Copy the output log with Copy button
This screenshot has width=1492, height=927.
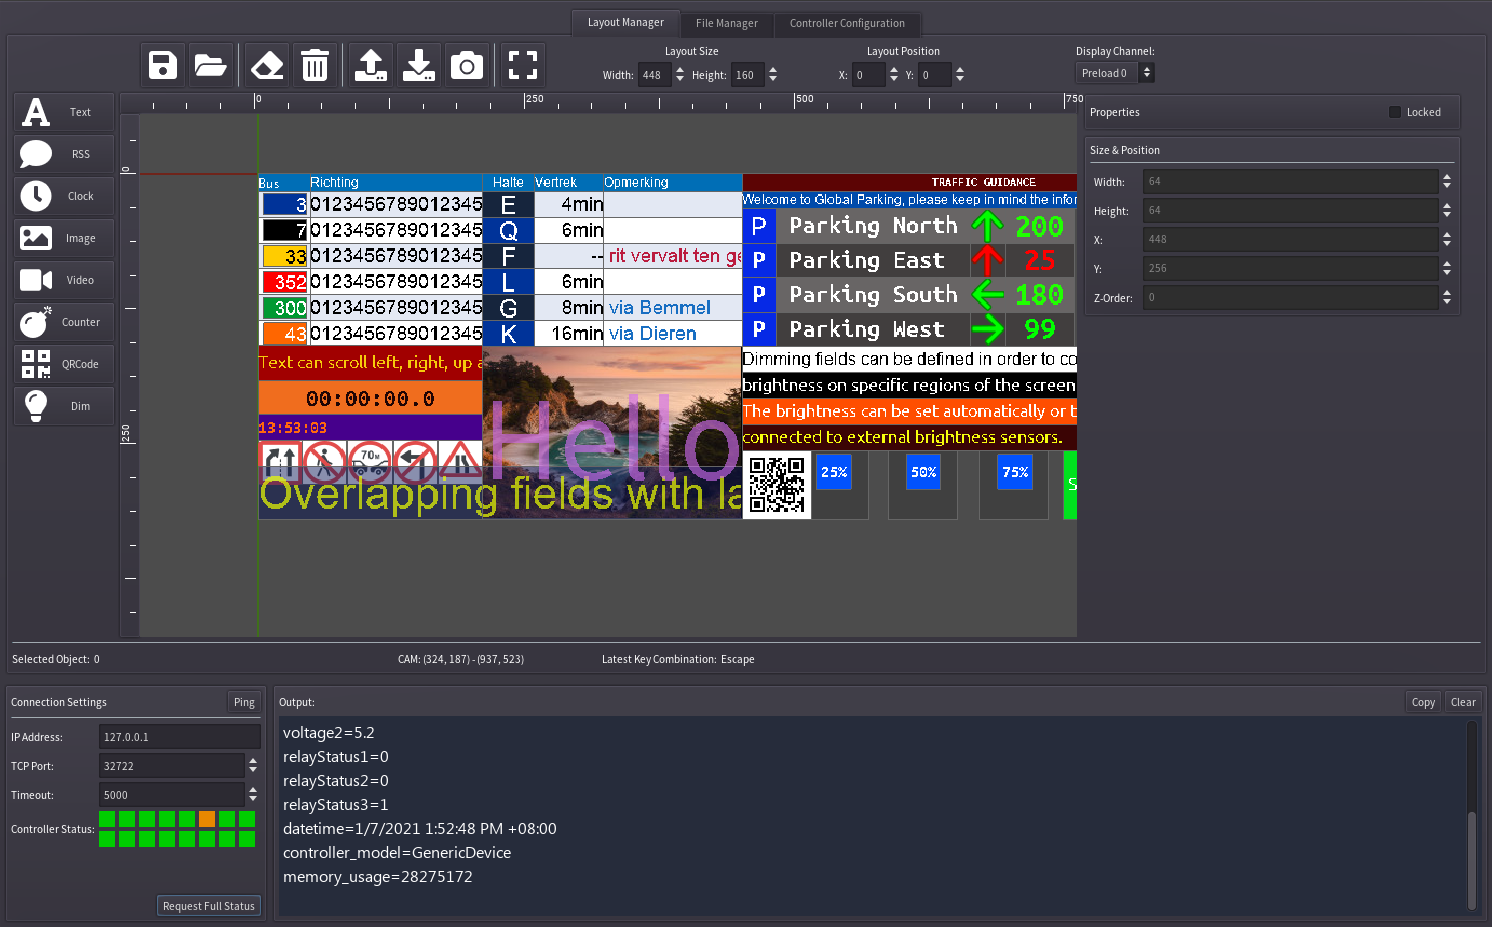point(1423,702)
